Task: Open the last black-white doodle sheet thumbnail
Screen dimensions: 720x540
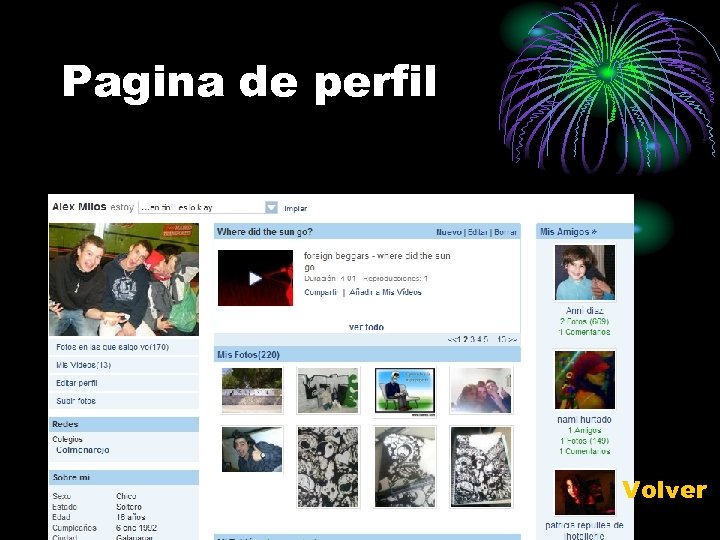Action: pos(481,467)
